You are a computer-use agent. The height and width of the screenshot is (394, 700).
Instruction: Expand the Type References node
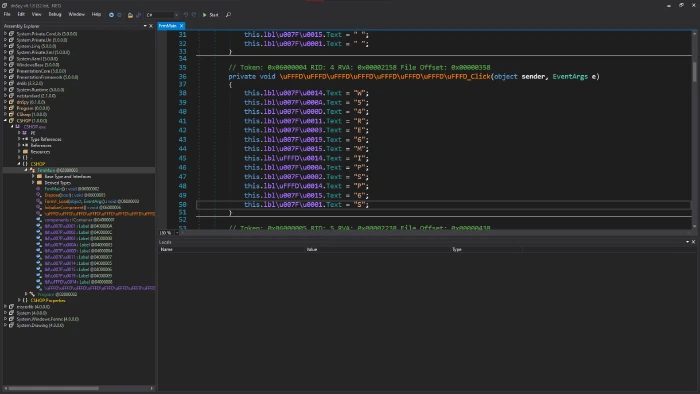click(x=19, y=139)
